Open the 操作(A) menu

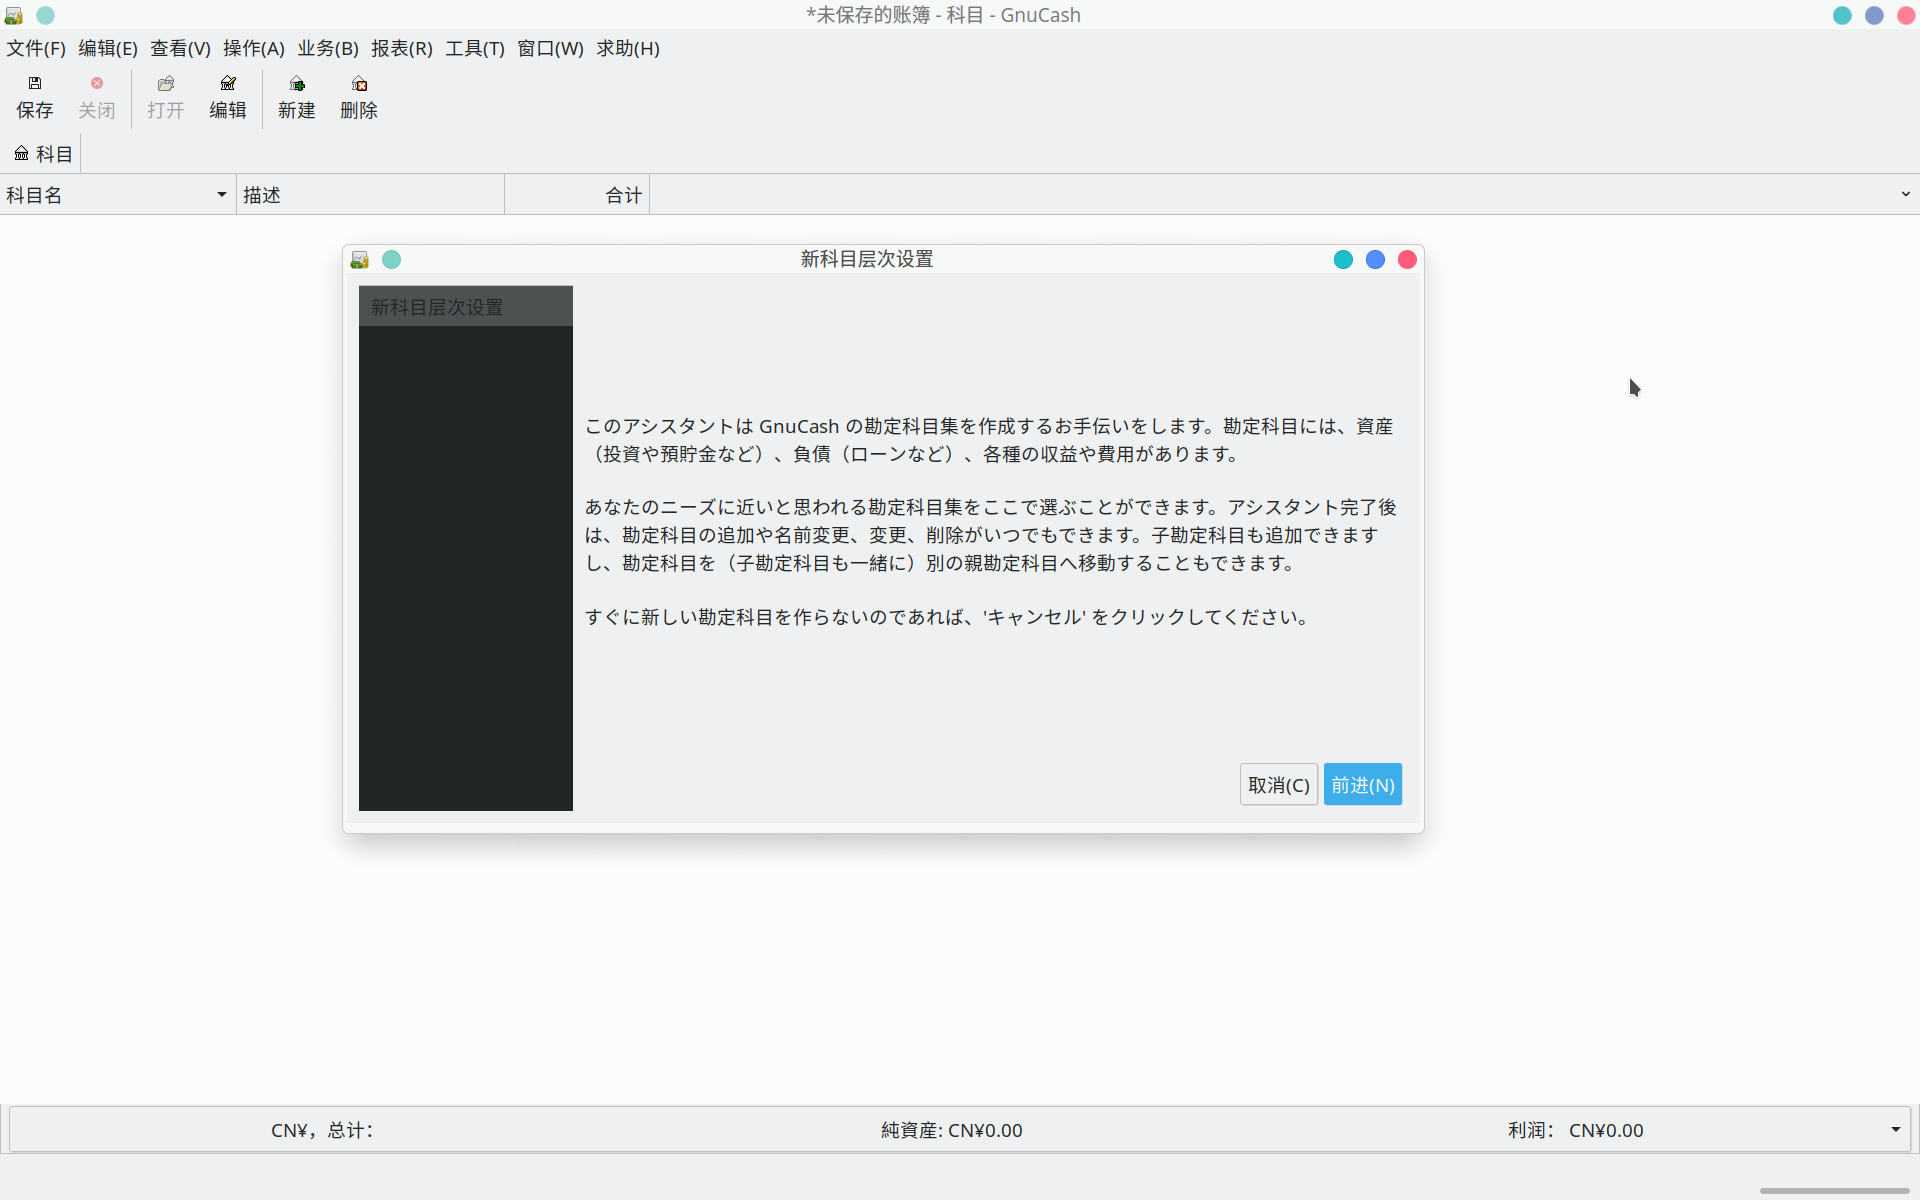[x=253, y=48]
